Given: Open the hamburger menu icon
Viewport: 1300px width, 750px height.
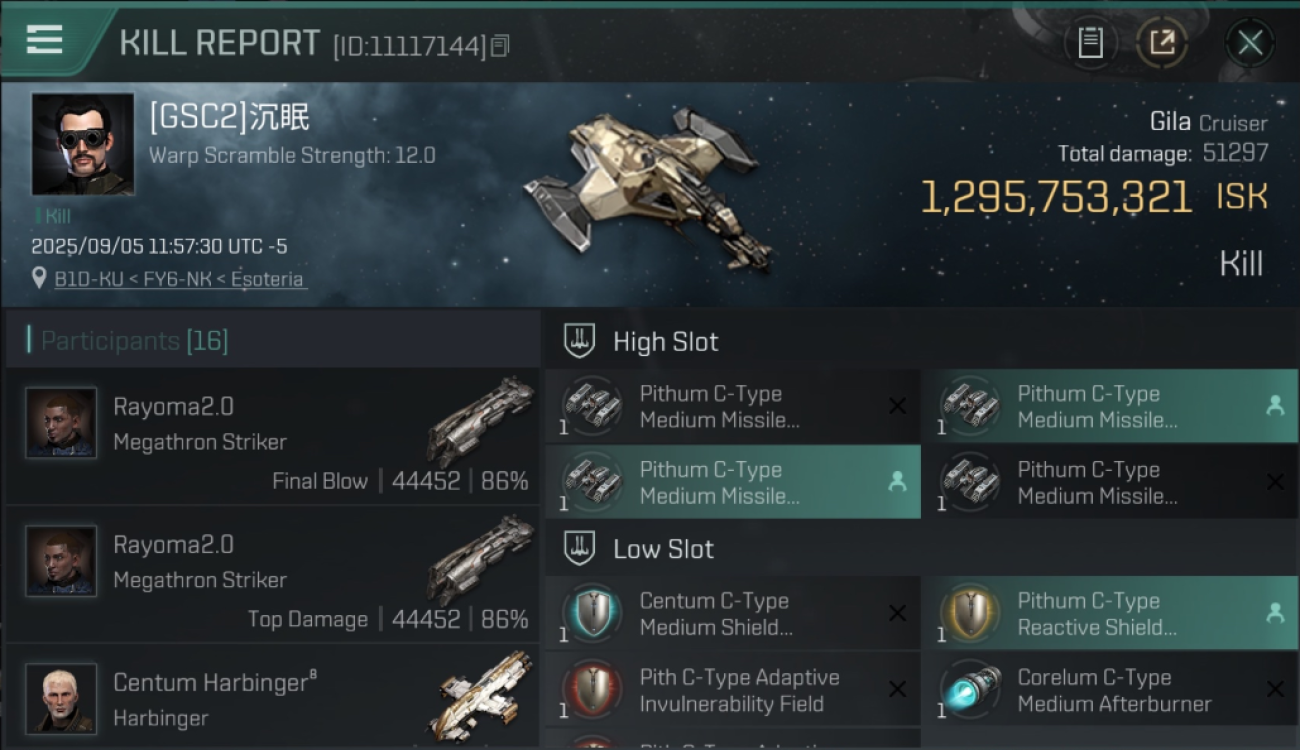Looking at the screenshot, I should pyautogui.click(x=44, y=40).
